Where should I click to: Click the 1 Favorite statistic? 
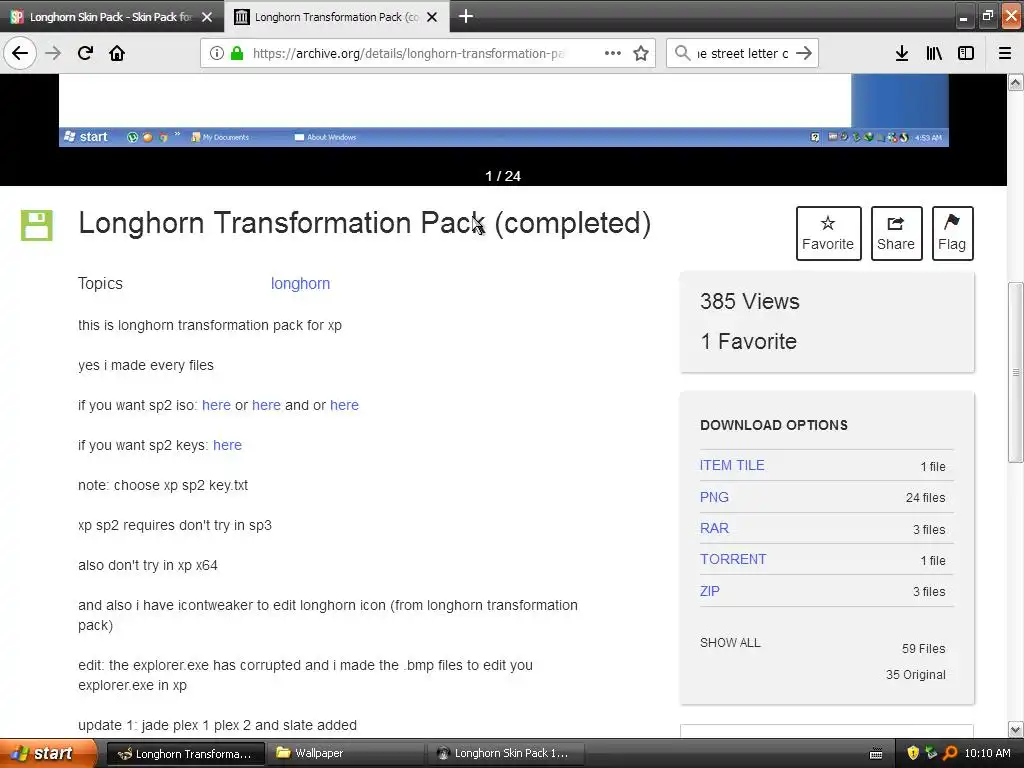[x=748, y=341]
